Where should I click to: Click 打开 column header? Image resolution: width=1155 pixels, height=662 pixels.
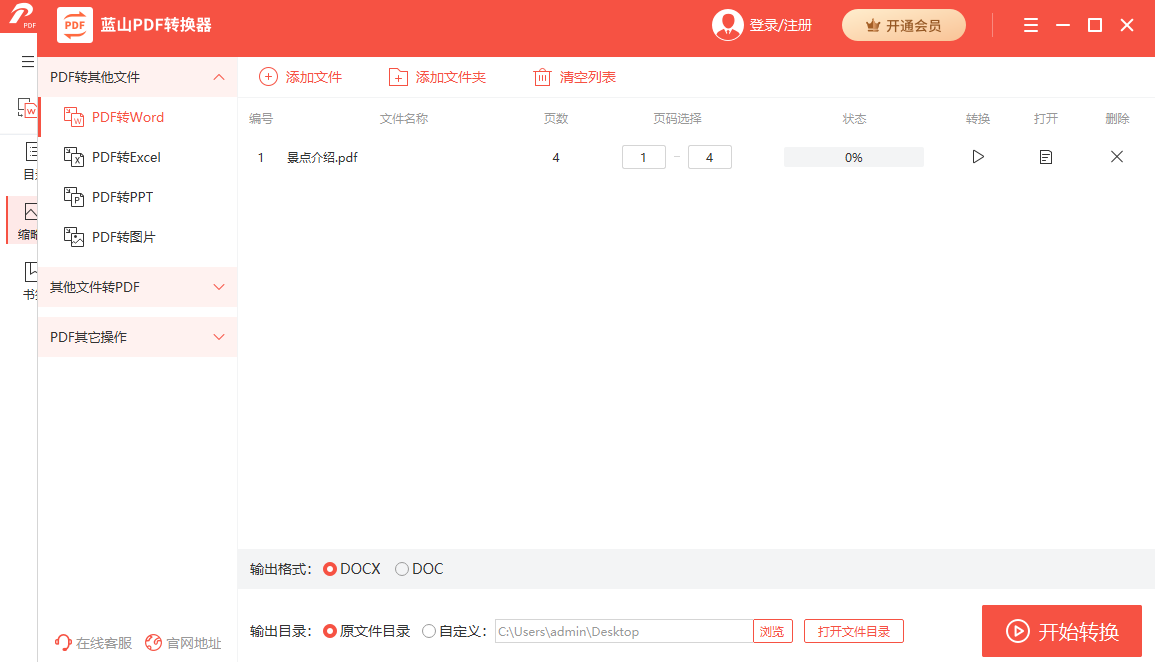1045,119
